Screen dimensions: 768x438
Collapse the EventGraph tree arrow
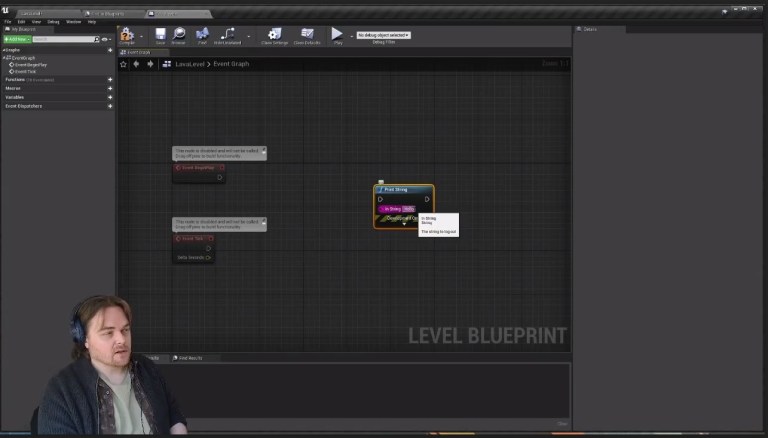point(4,58)
